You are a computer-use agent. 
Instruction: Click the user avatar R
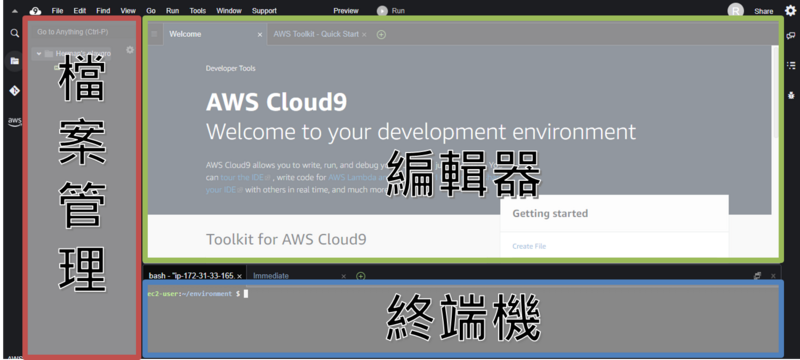735,11
